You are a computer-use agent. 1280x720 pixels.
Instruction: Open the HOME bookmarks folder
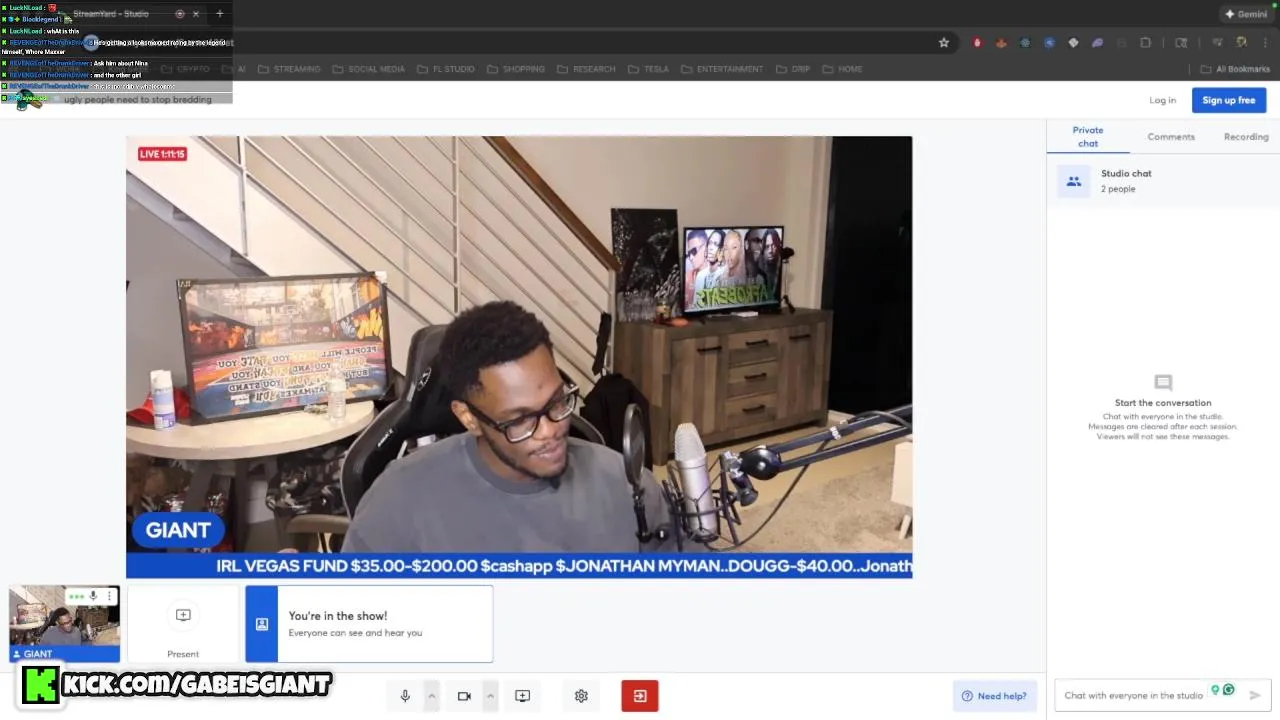tap(842, 69)
